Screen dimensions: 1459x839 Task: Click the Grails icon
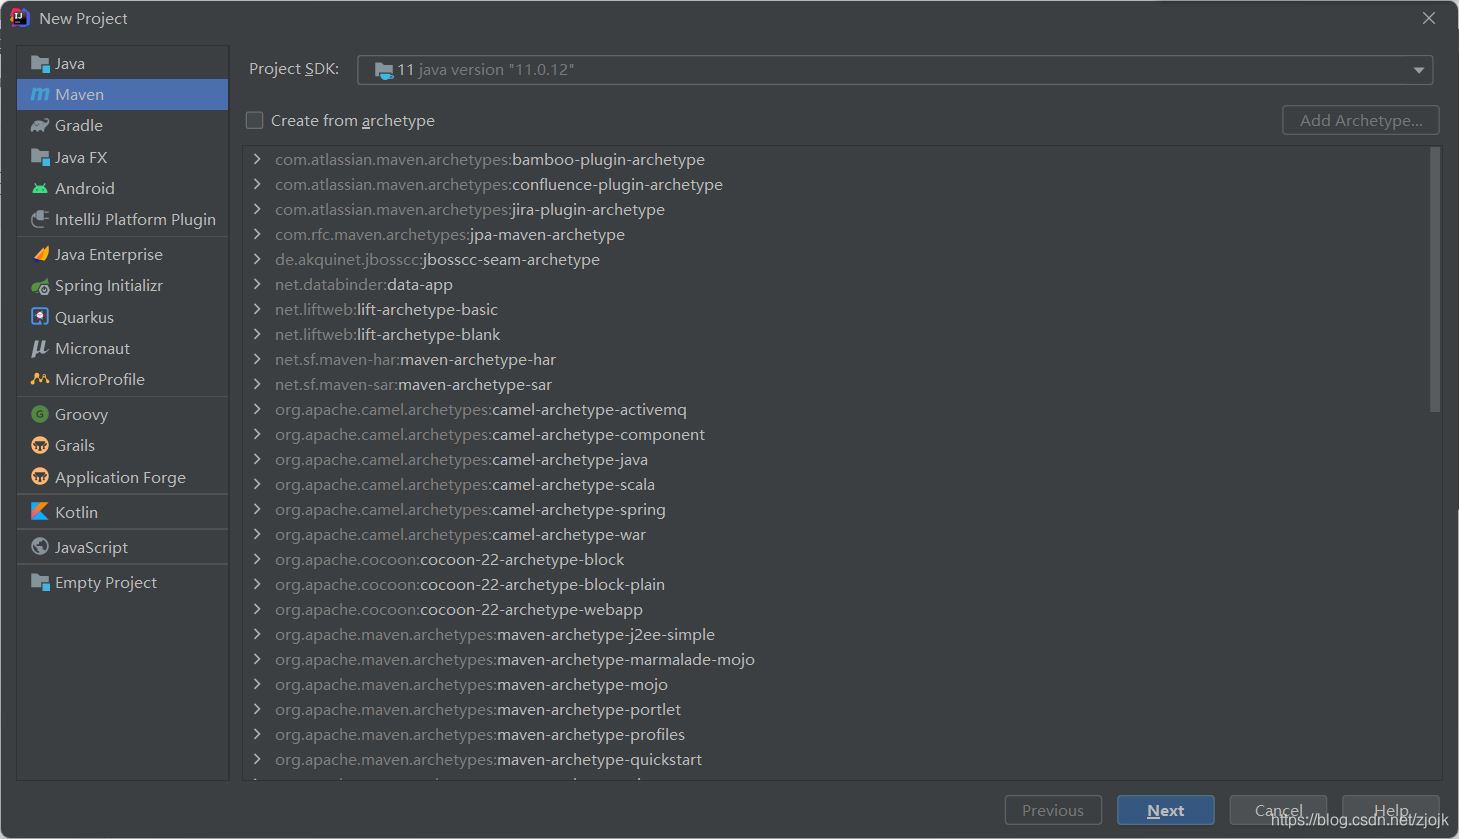point(40,446)
